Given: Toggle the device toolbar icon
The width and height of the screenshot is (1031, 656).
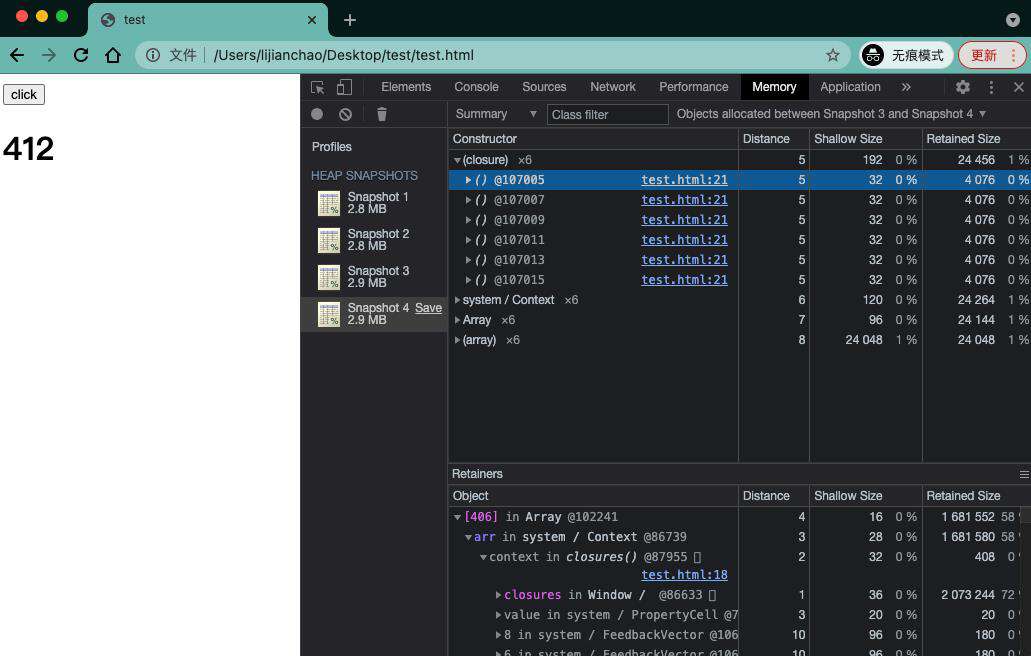Looking at the screenshot, I should coord(344,87).
